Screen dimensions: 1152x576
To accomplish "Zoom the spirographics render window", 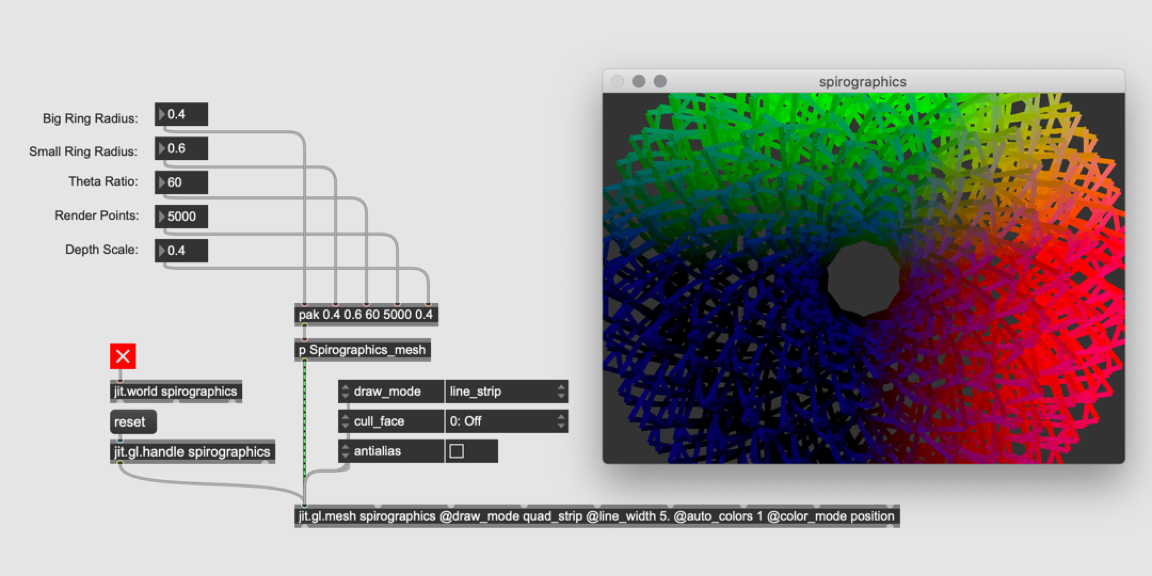I will (660, 82).
